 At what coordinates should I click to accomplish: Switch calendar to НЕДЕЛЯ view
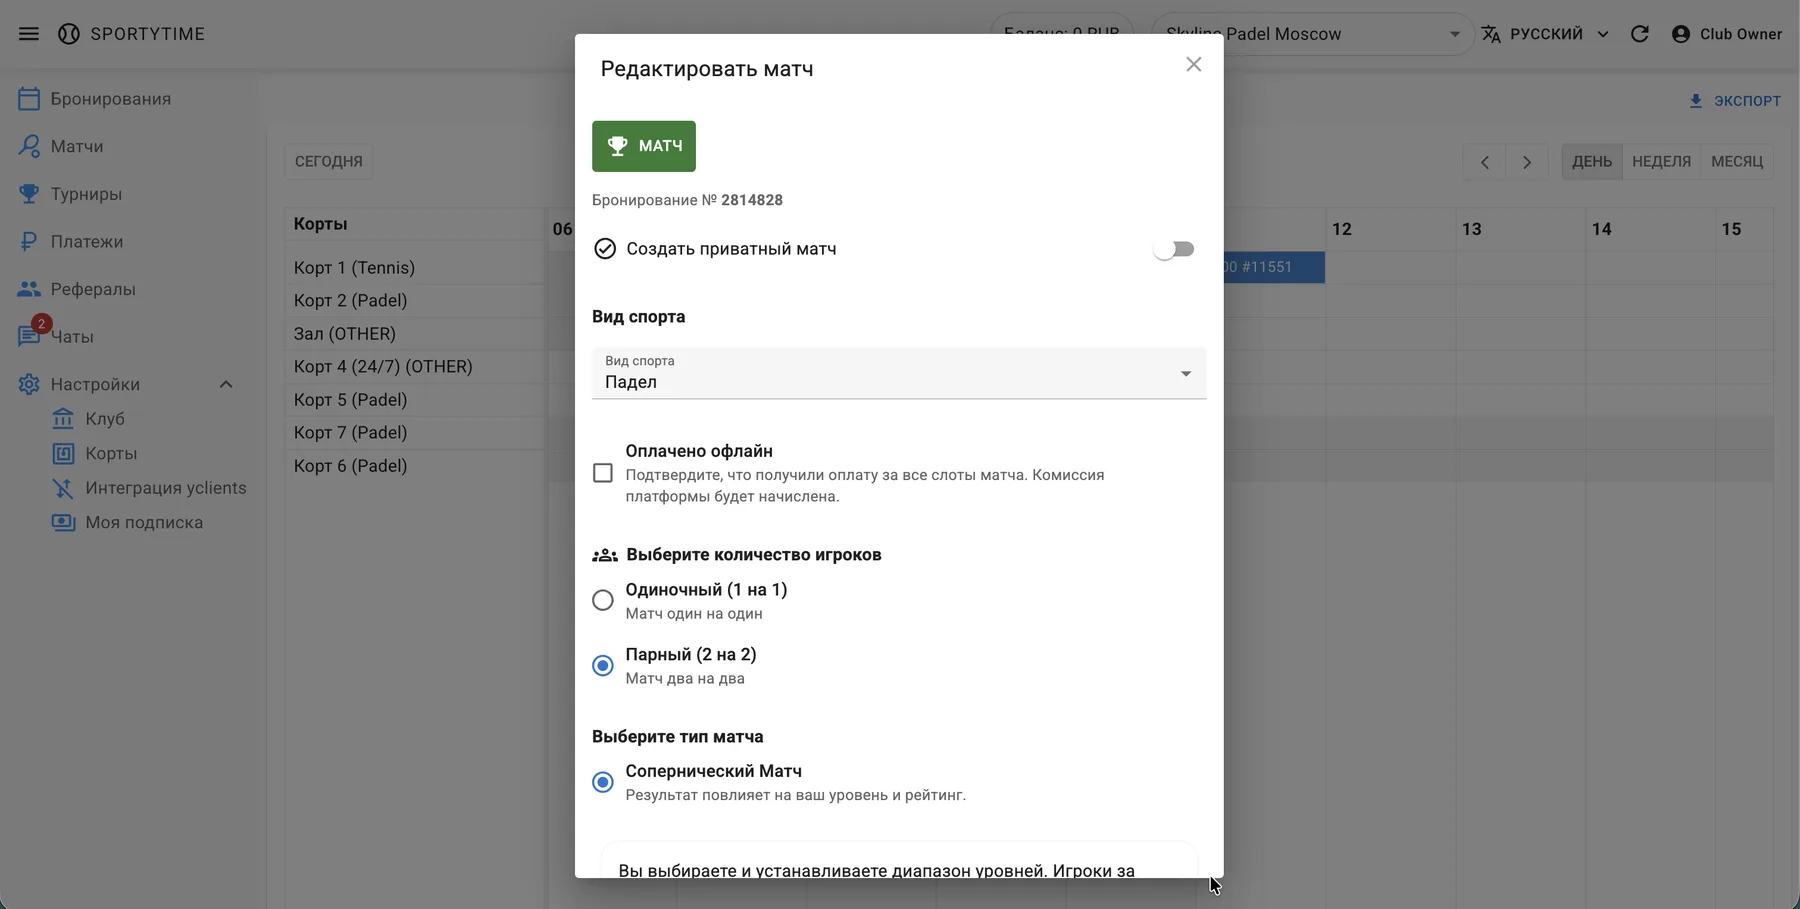1661,161
